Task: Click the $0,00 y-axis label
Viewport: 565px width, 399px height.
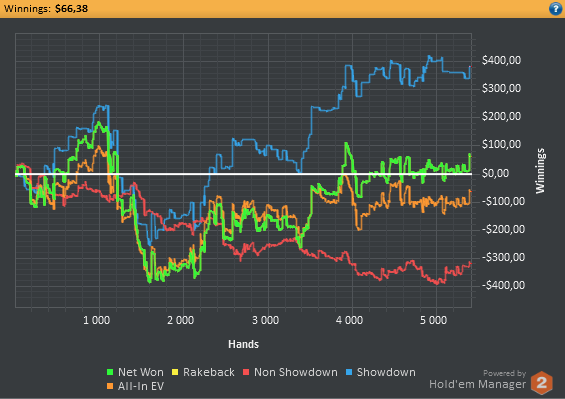Action: pyautogui.click(x=496, y=173)
